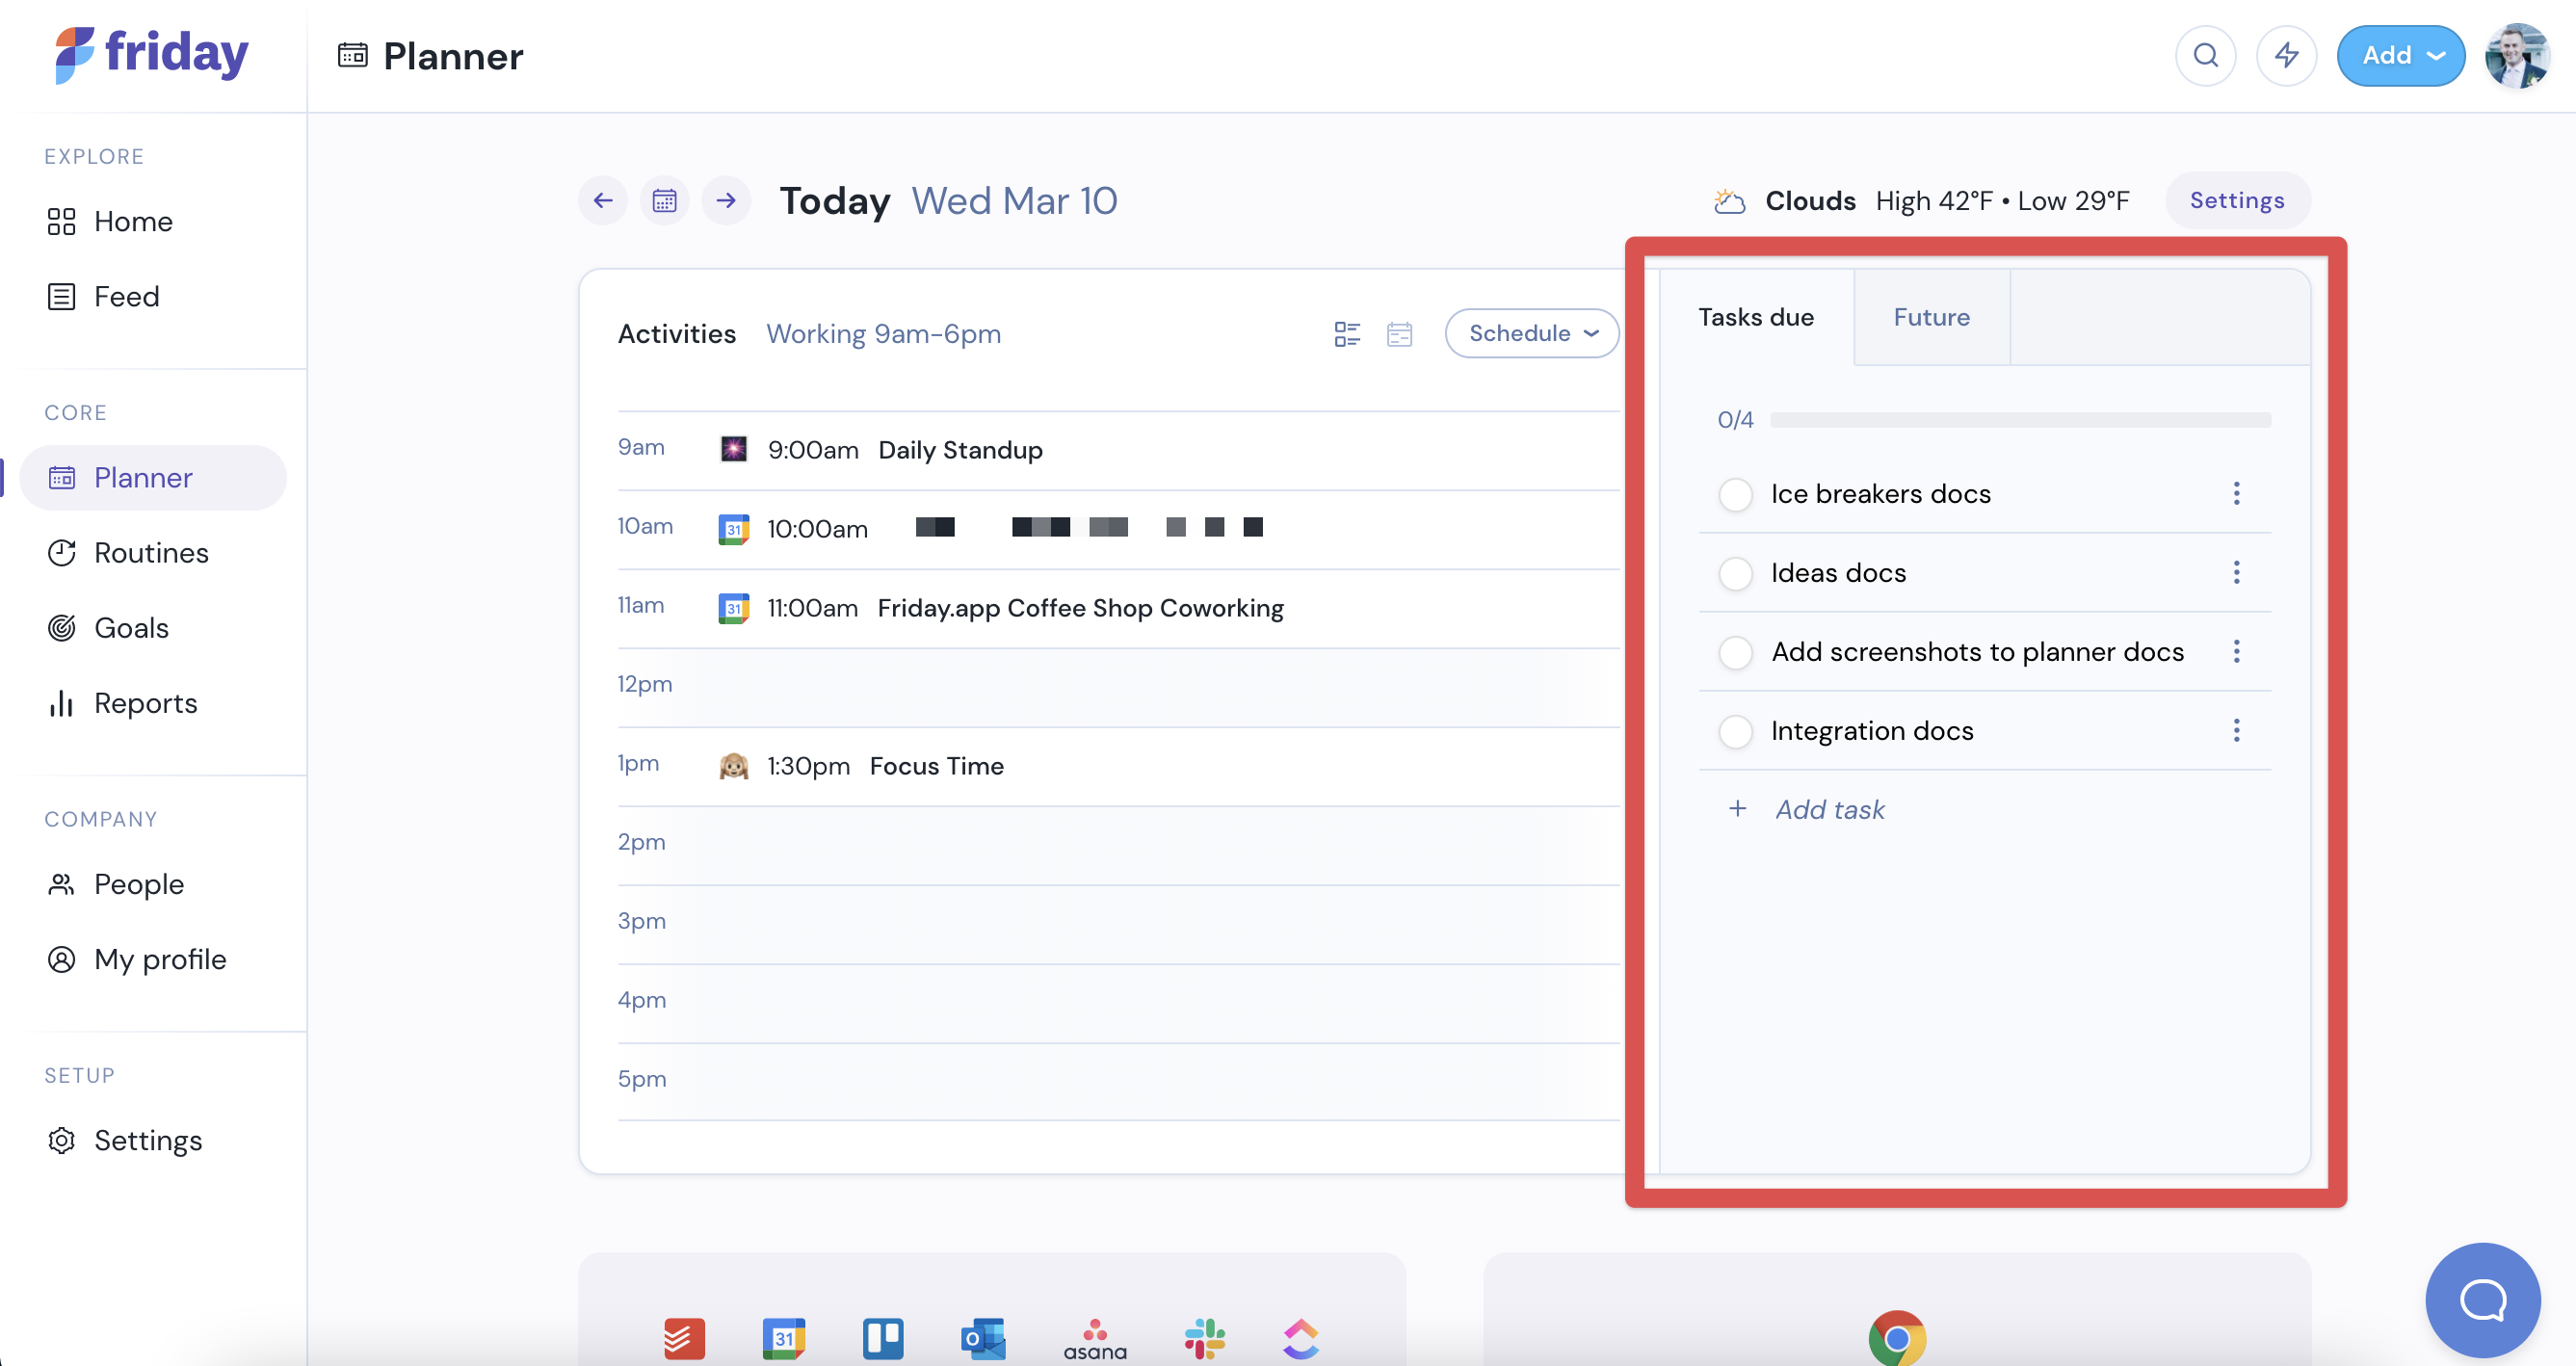This screenshot has height=1366, width=2576.
Task: Click the calendar grid view icon
Action: [x=1397, y=334]
